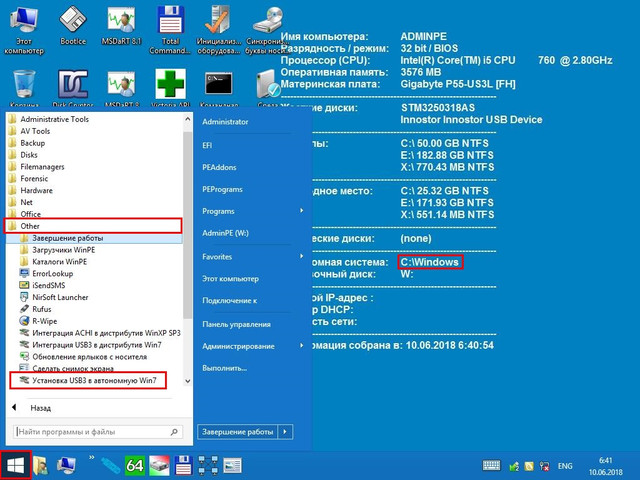Run Установка USB3 в автономную Win7
Screen dimensions: 640x480
point(88,380)
